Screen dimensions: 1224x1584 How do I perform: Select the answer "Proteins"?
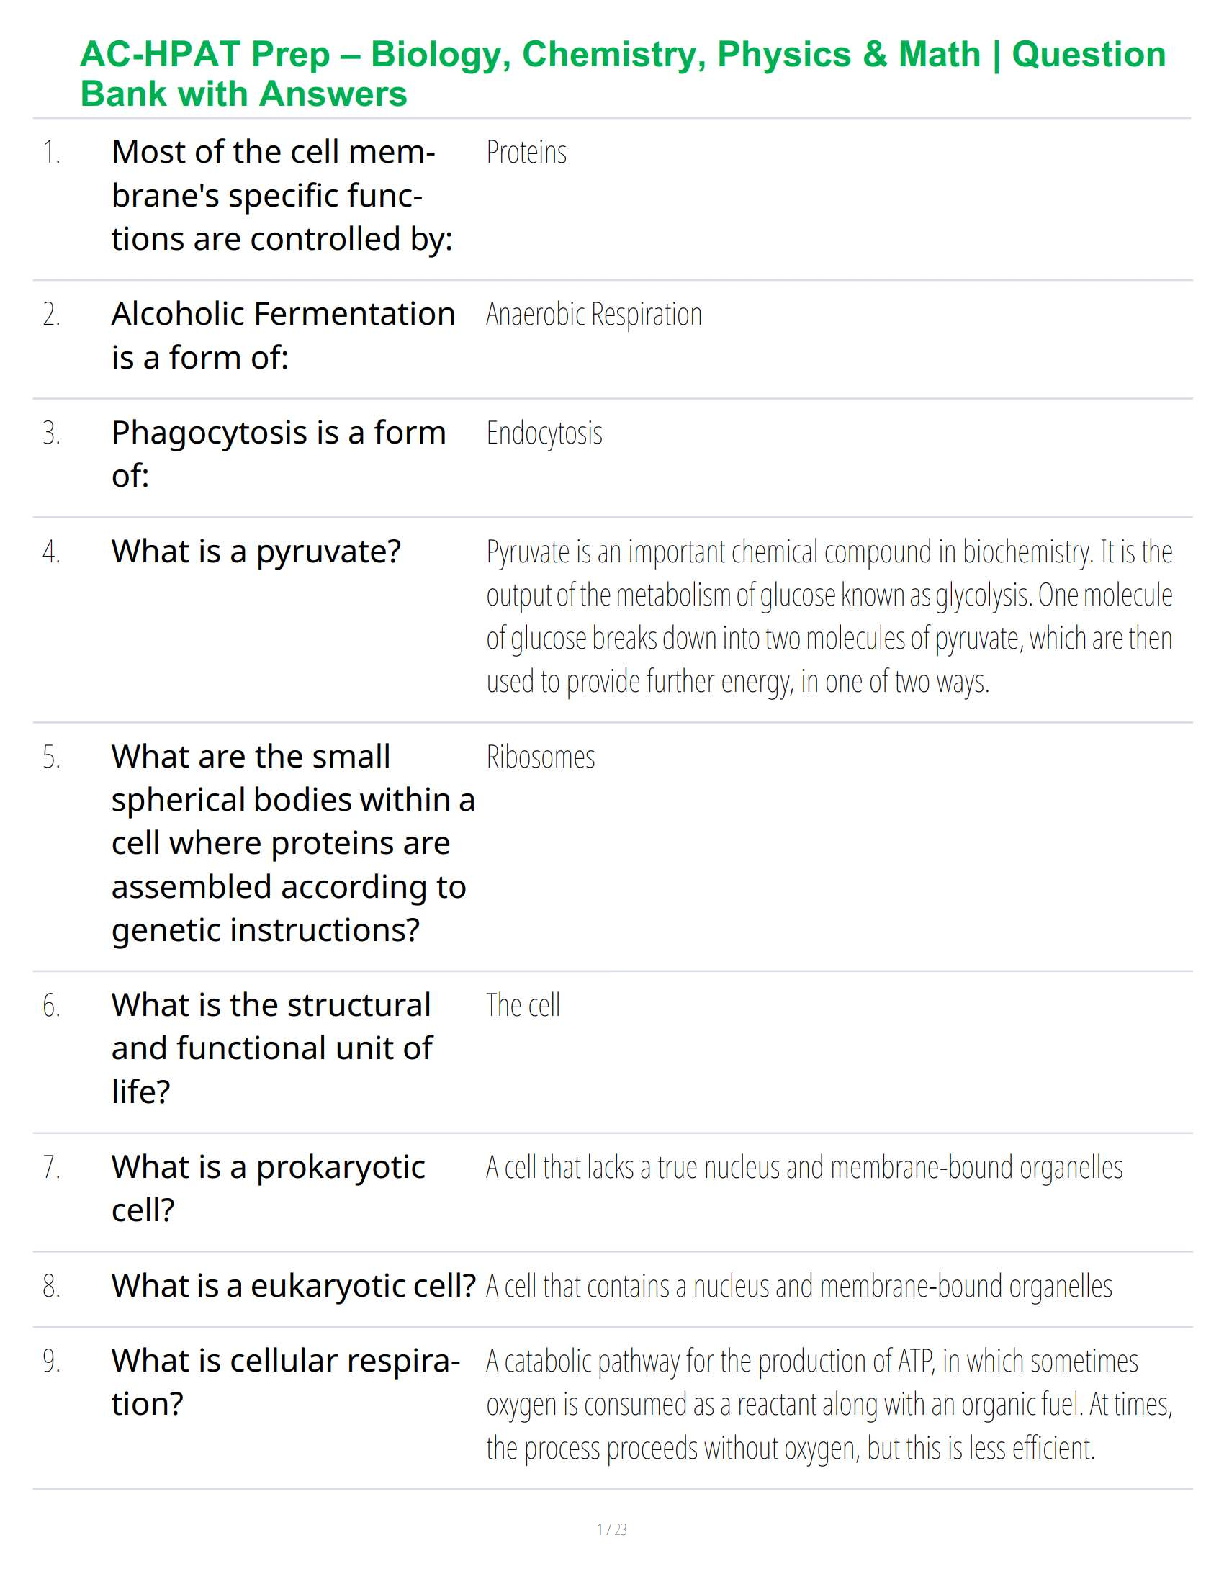coord(526,152)
